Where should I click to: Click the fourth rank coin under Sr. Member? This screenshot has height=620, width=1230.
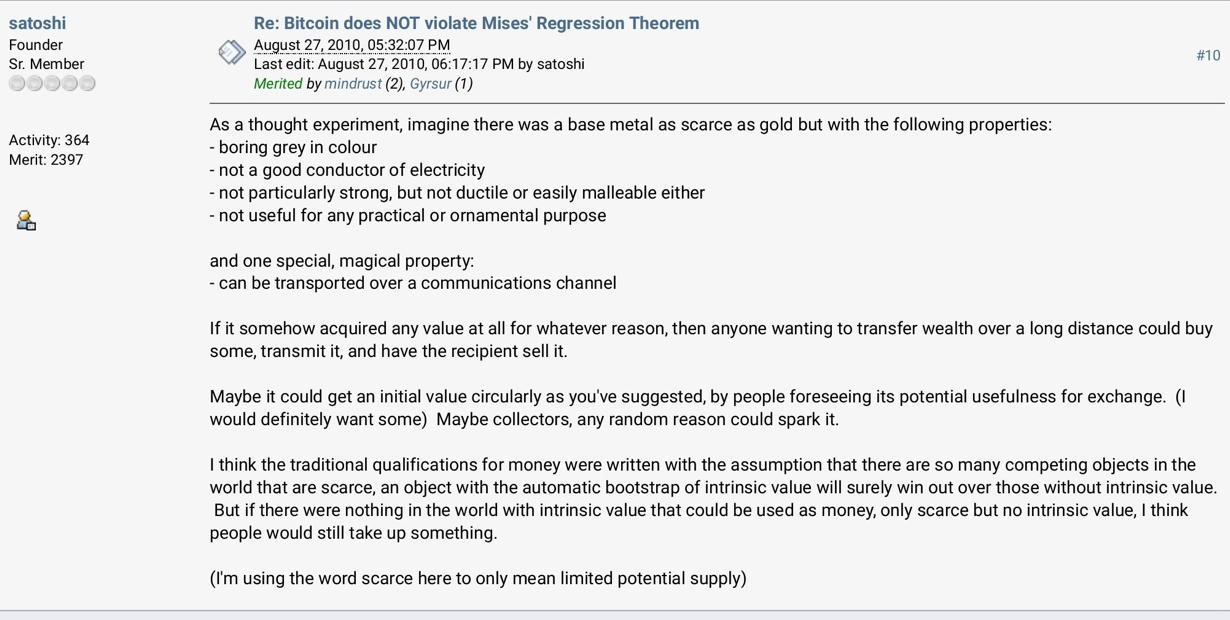pyautogui.click(x=70, y=84)
